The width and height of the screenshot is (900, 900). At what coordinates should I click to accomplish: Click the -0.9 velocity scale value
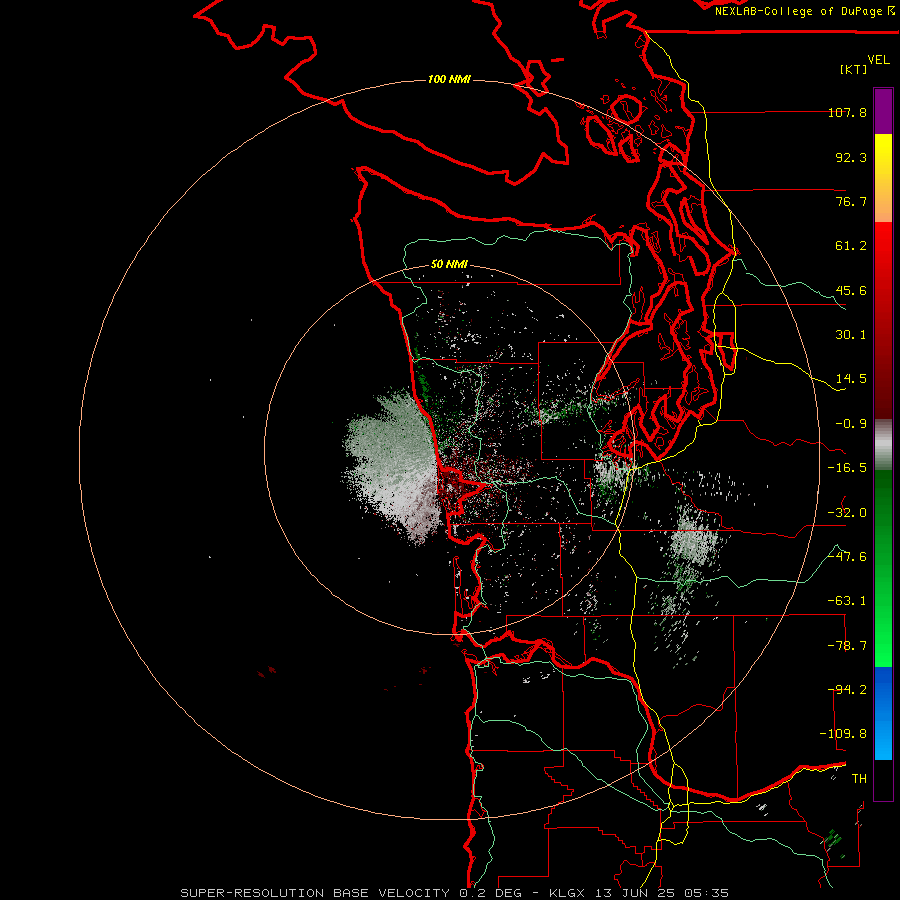[851, 424]
